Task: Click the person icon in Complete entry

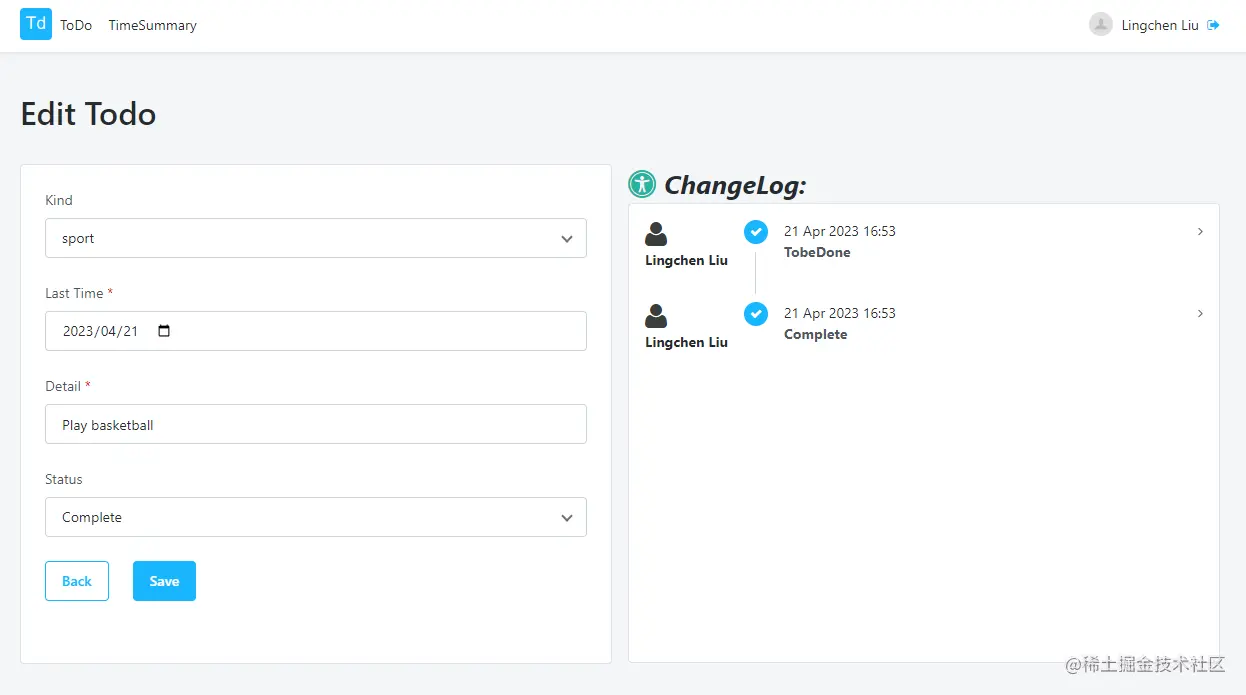Action: click(656, 316)
